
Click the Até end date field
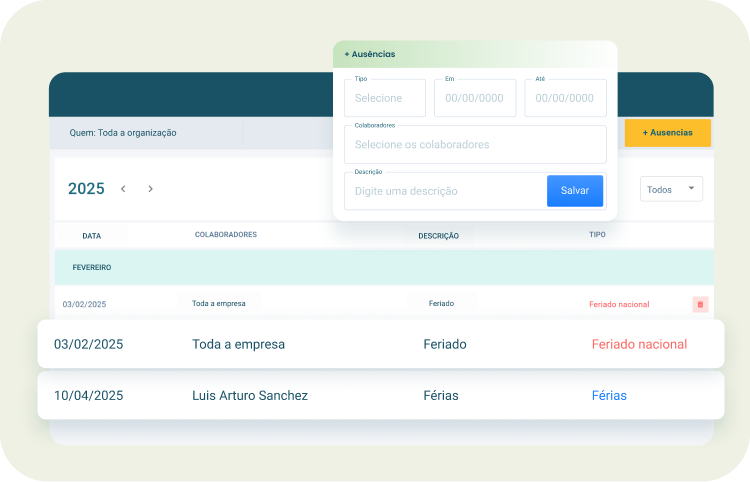[565, 98]
